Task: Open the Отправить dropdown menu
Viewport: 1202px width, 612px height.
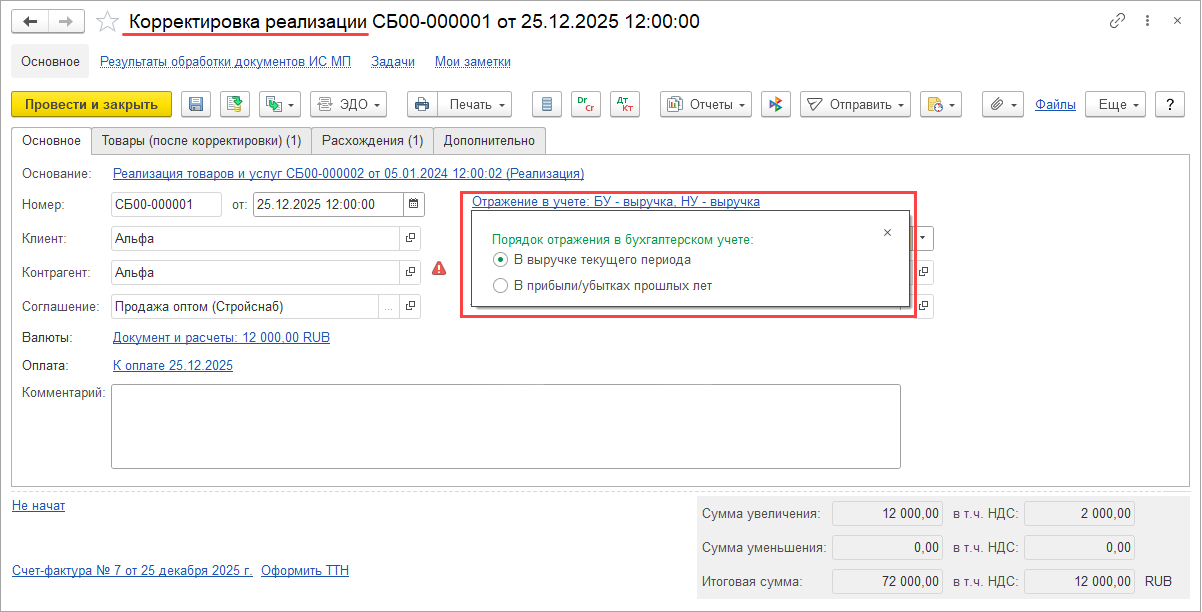Action: (x=855, y=104)
